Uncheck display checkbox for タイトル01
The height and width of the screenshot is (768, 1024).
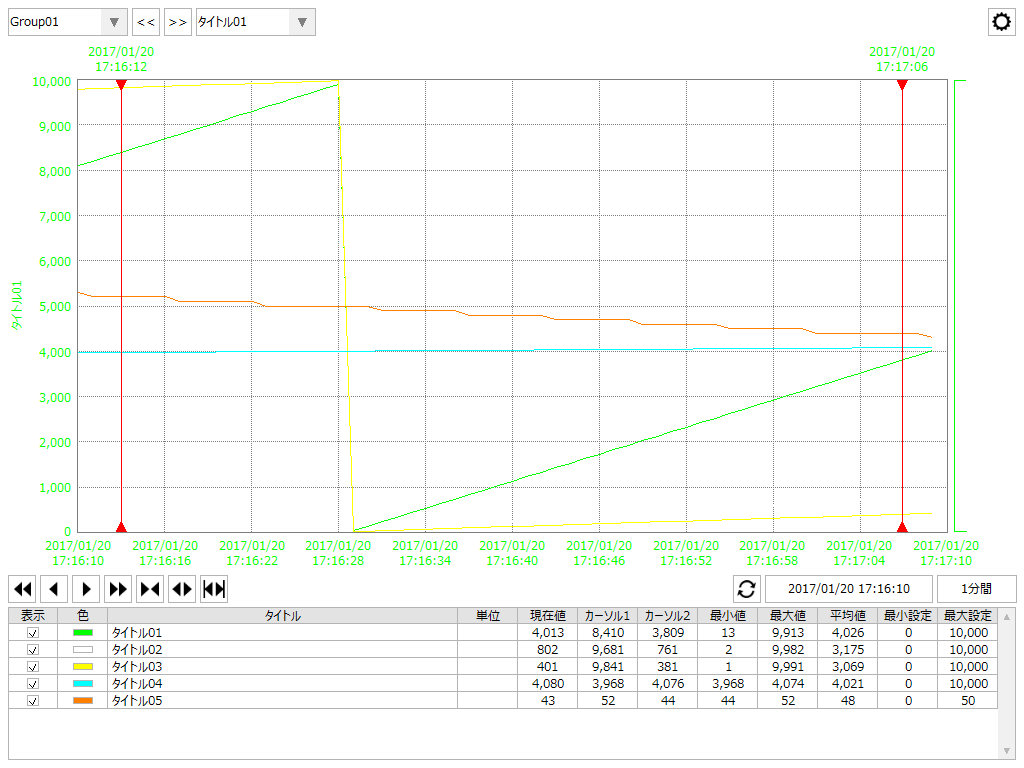tap(33, 633)
